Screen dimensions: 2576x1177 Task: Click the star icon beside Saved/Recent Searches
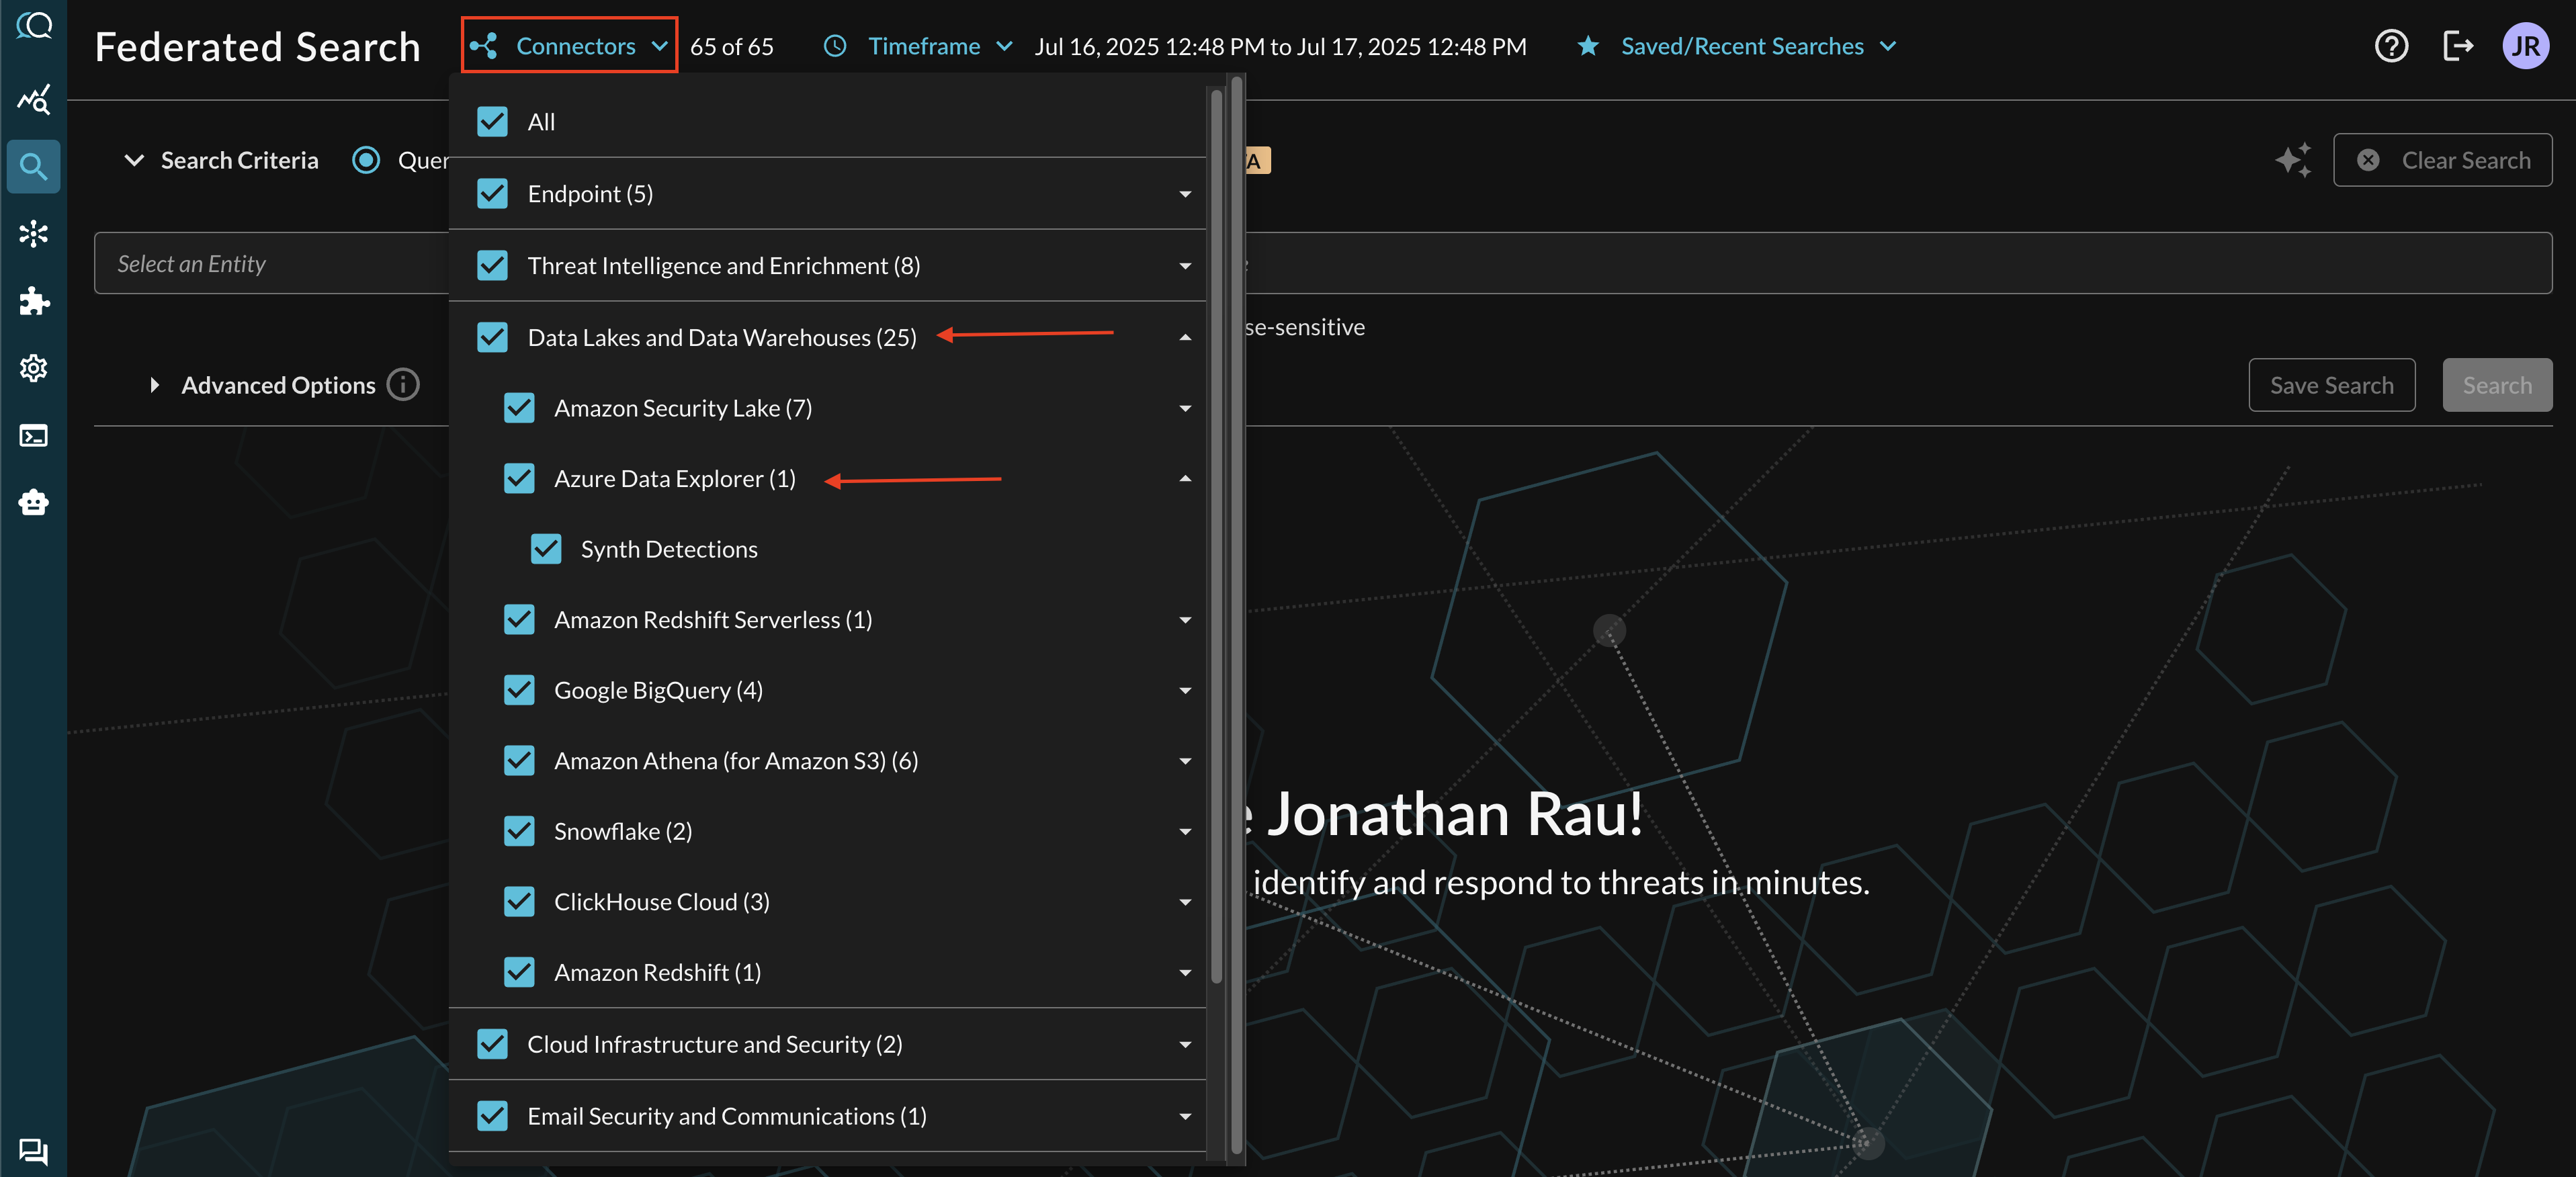coord(1588,46)
